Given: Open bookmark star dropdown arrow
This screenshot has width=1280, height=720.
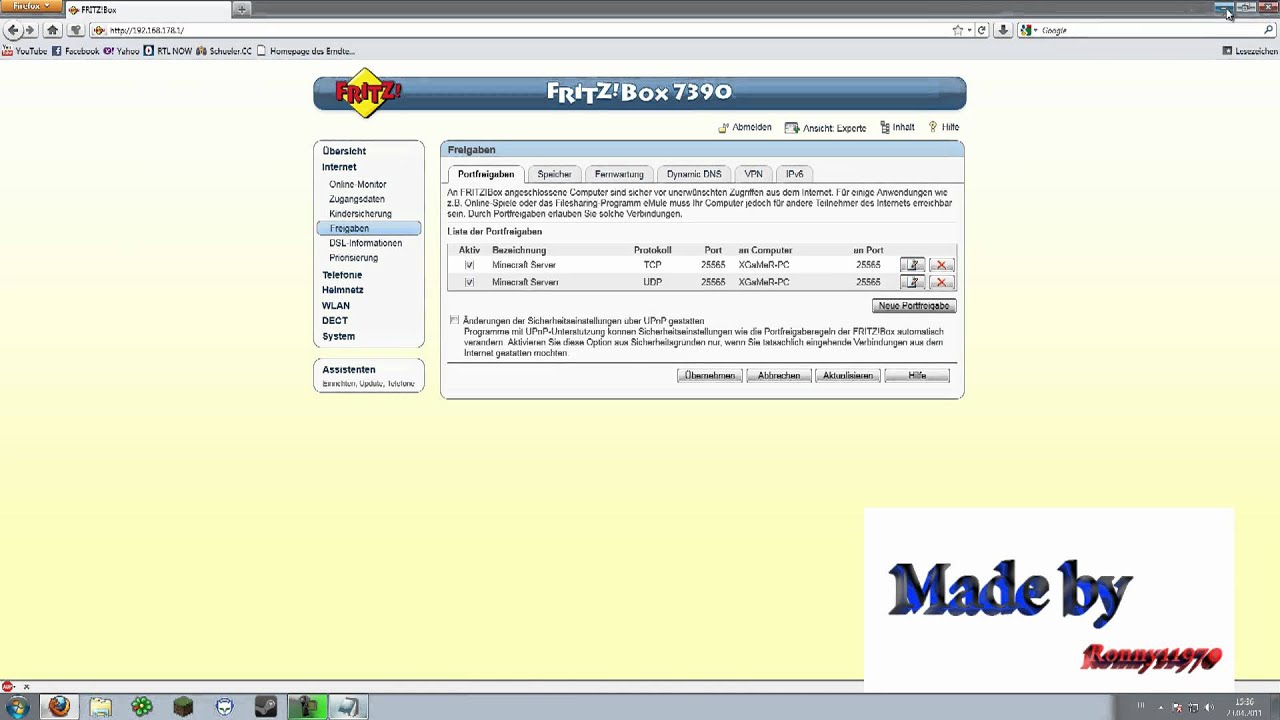Looking at the screenshot, I should tap(969, 30).
